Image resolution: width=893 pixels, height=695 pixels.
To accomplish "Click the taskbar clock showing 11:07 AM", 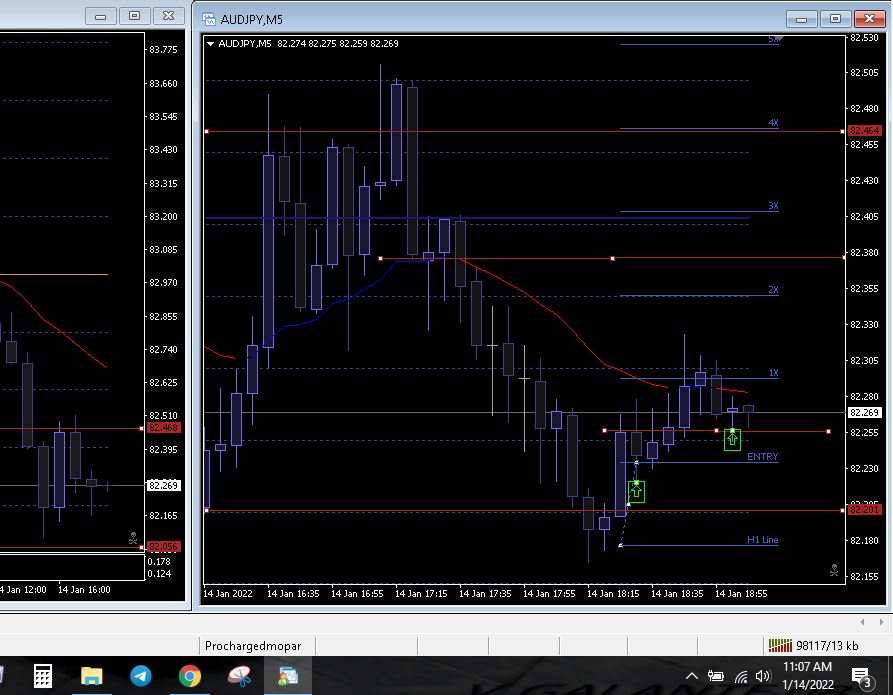I will coord(807,675).
